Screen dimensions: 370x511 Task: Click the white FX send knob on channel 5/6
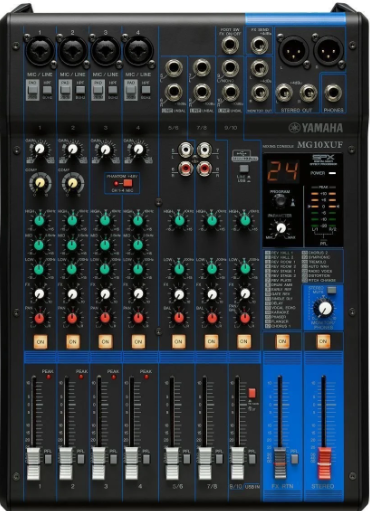pos(179,294)
